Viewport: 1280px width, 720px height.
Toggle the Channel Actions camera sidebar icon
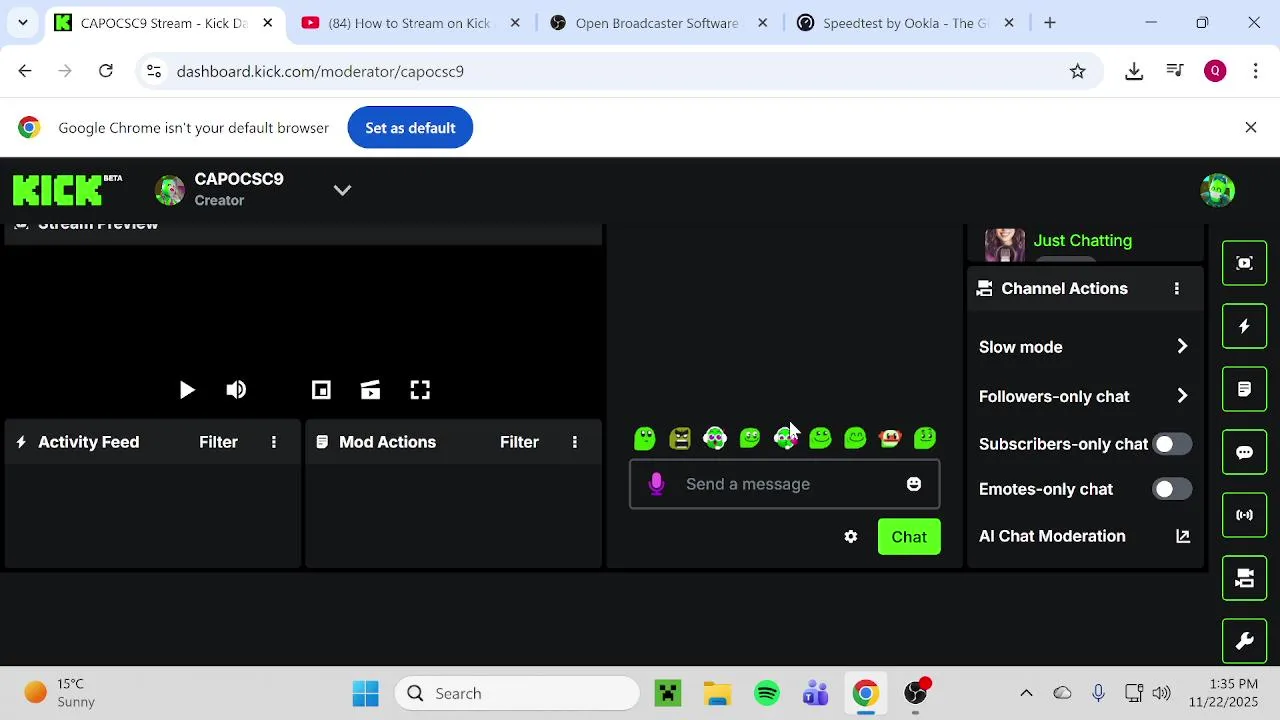pos(1244,578)
